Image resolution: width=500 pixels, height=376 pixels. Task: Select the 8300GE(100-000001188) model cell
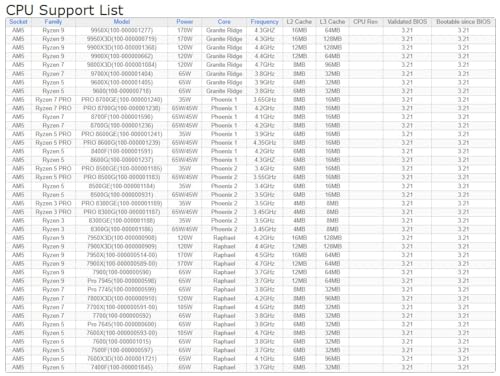tap(122, 221)
